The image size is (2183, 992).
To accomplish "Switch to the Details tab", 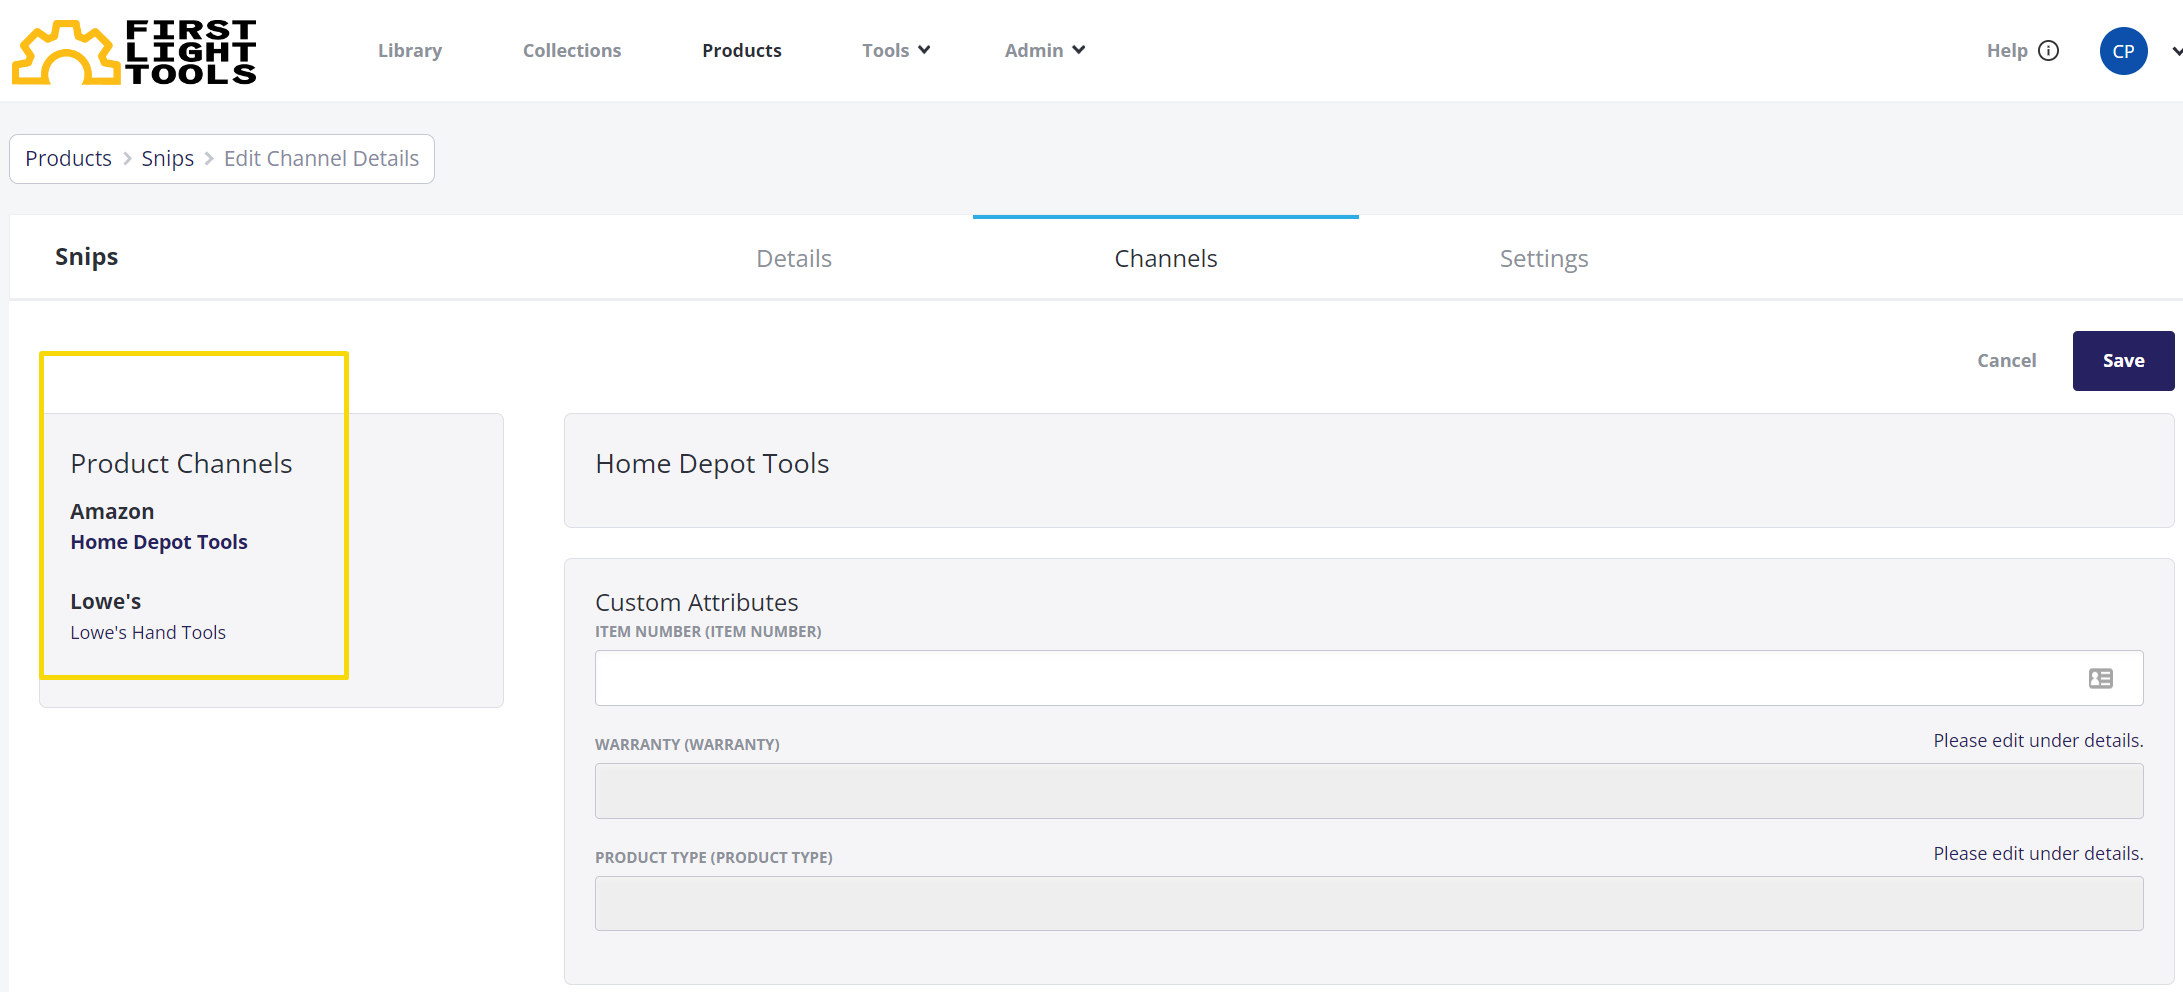I will pos(794,259).
